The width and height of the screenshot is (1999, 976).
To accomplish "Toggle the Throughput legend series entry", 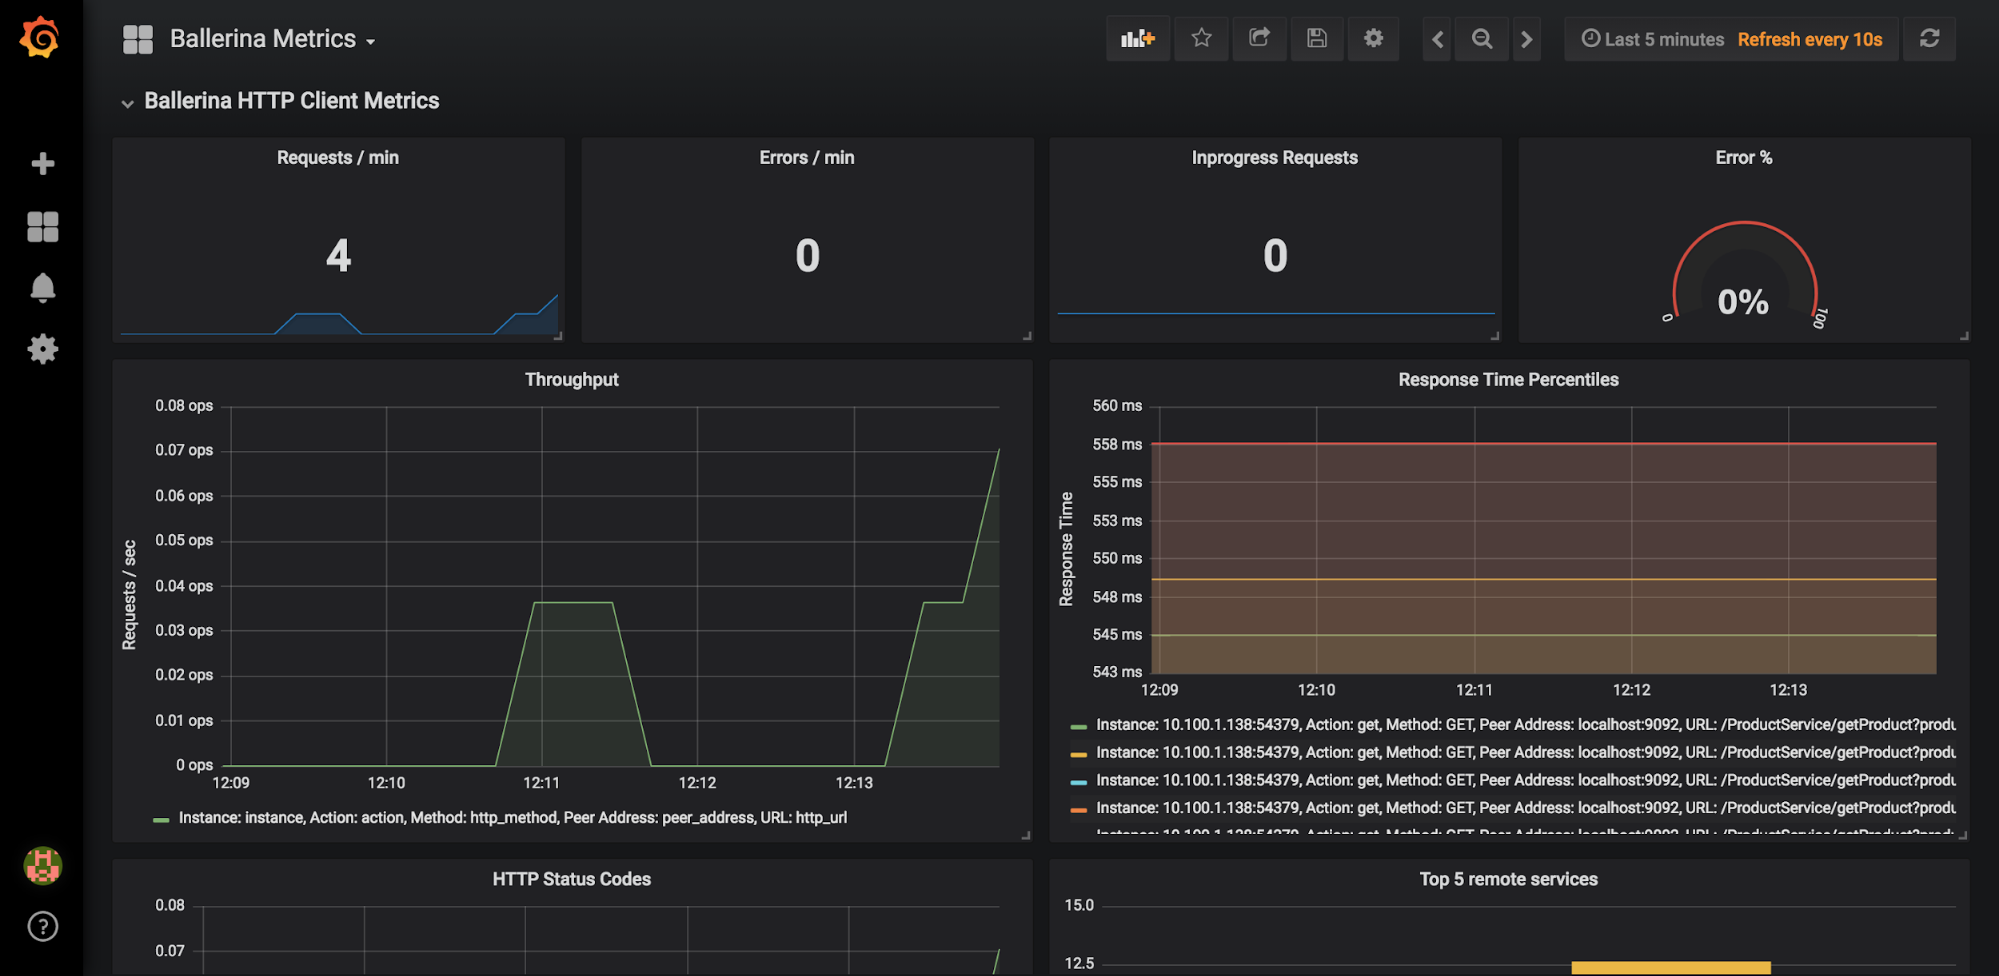I will (512, 818).
